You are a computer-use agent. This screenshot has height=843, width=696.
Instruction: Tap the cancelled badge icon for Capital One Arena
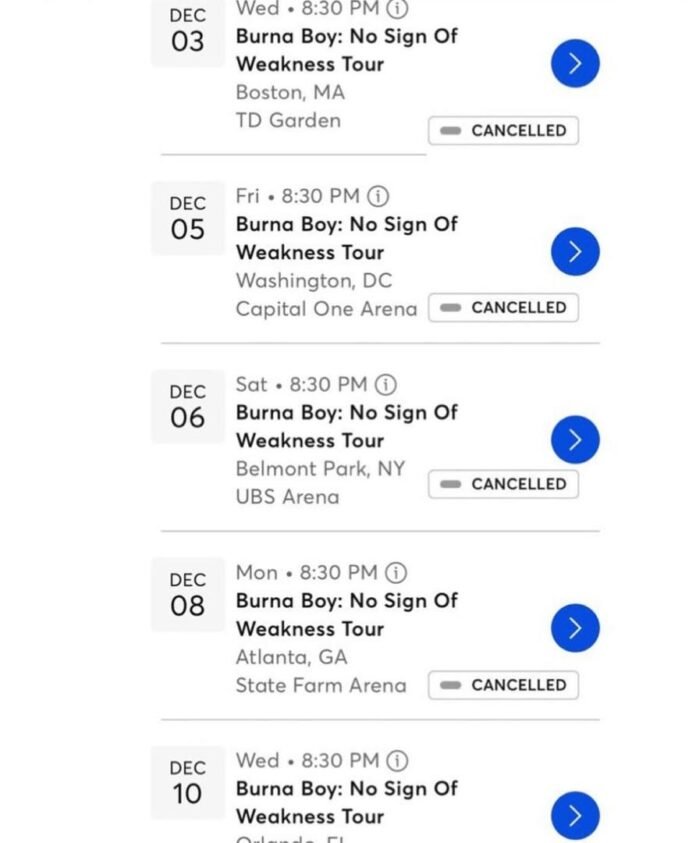tap(452, 308)
